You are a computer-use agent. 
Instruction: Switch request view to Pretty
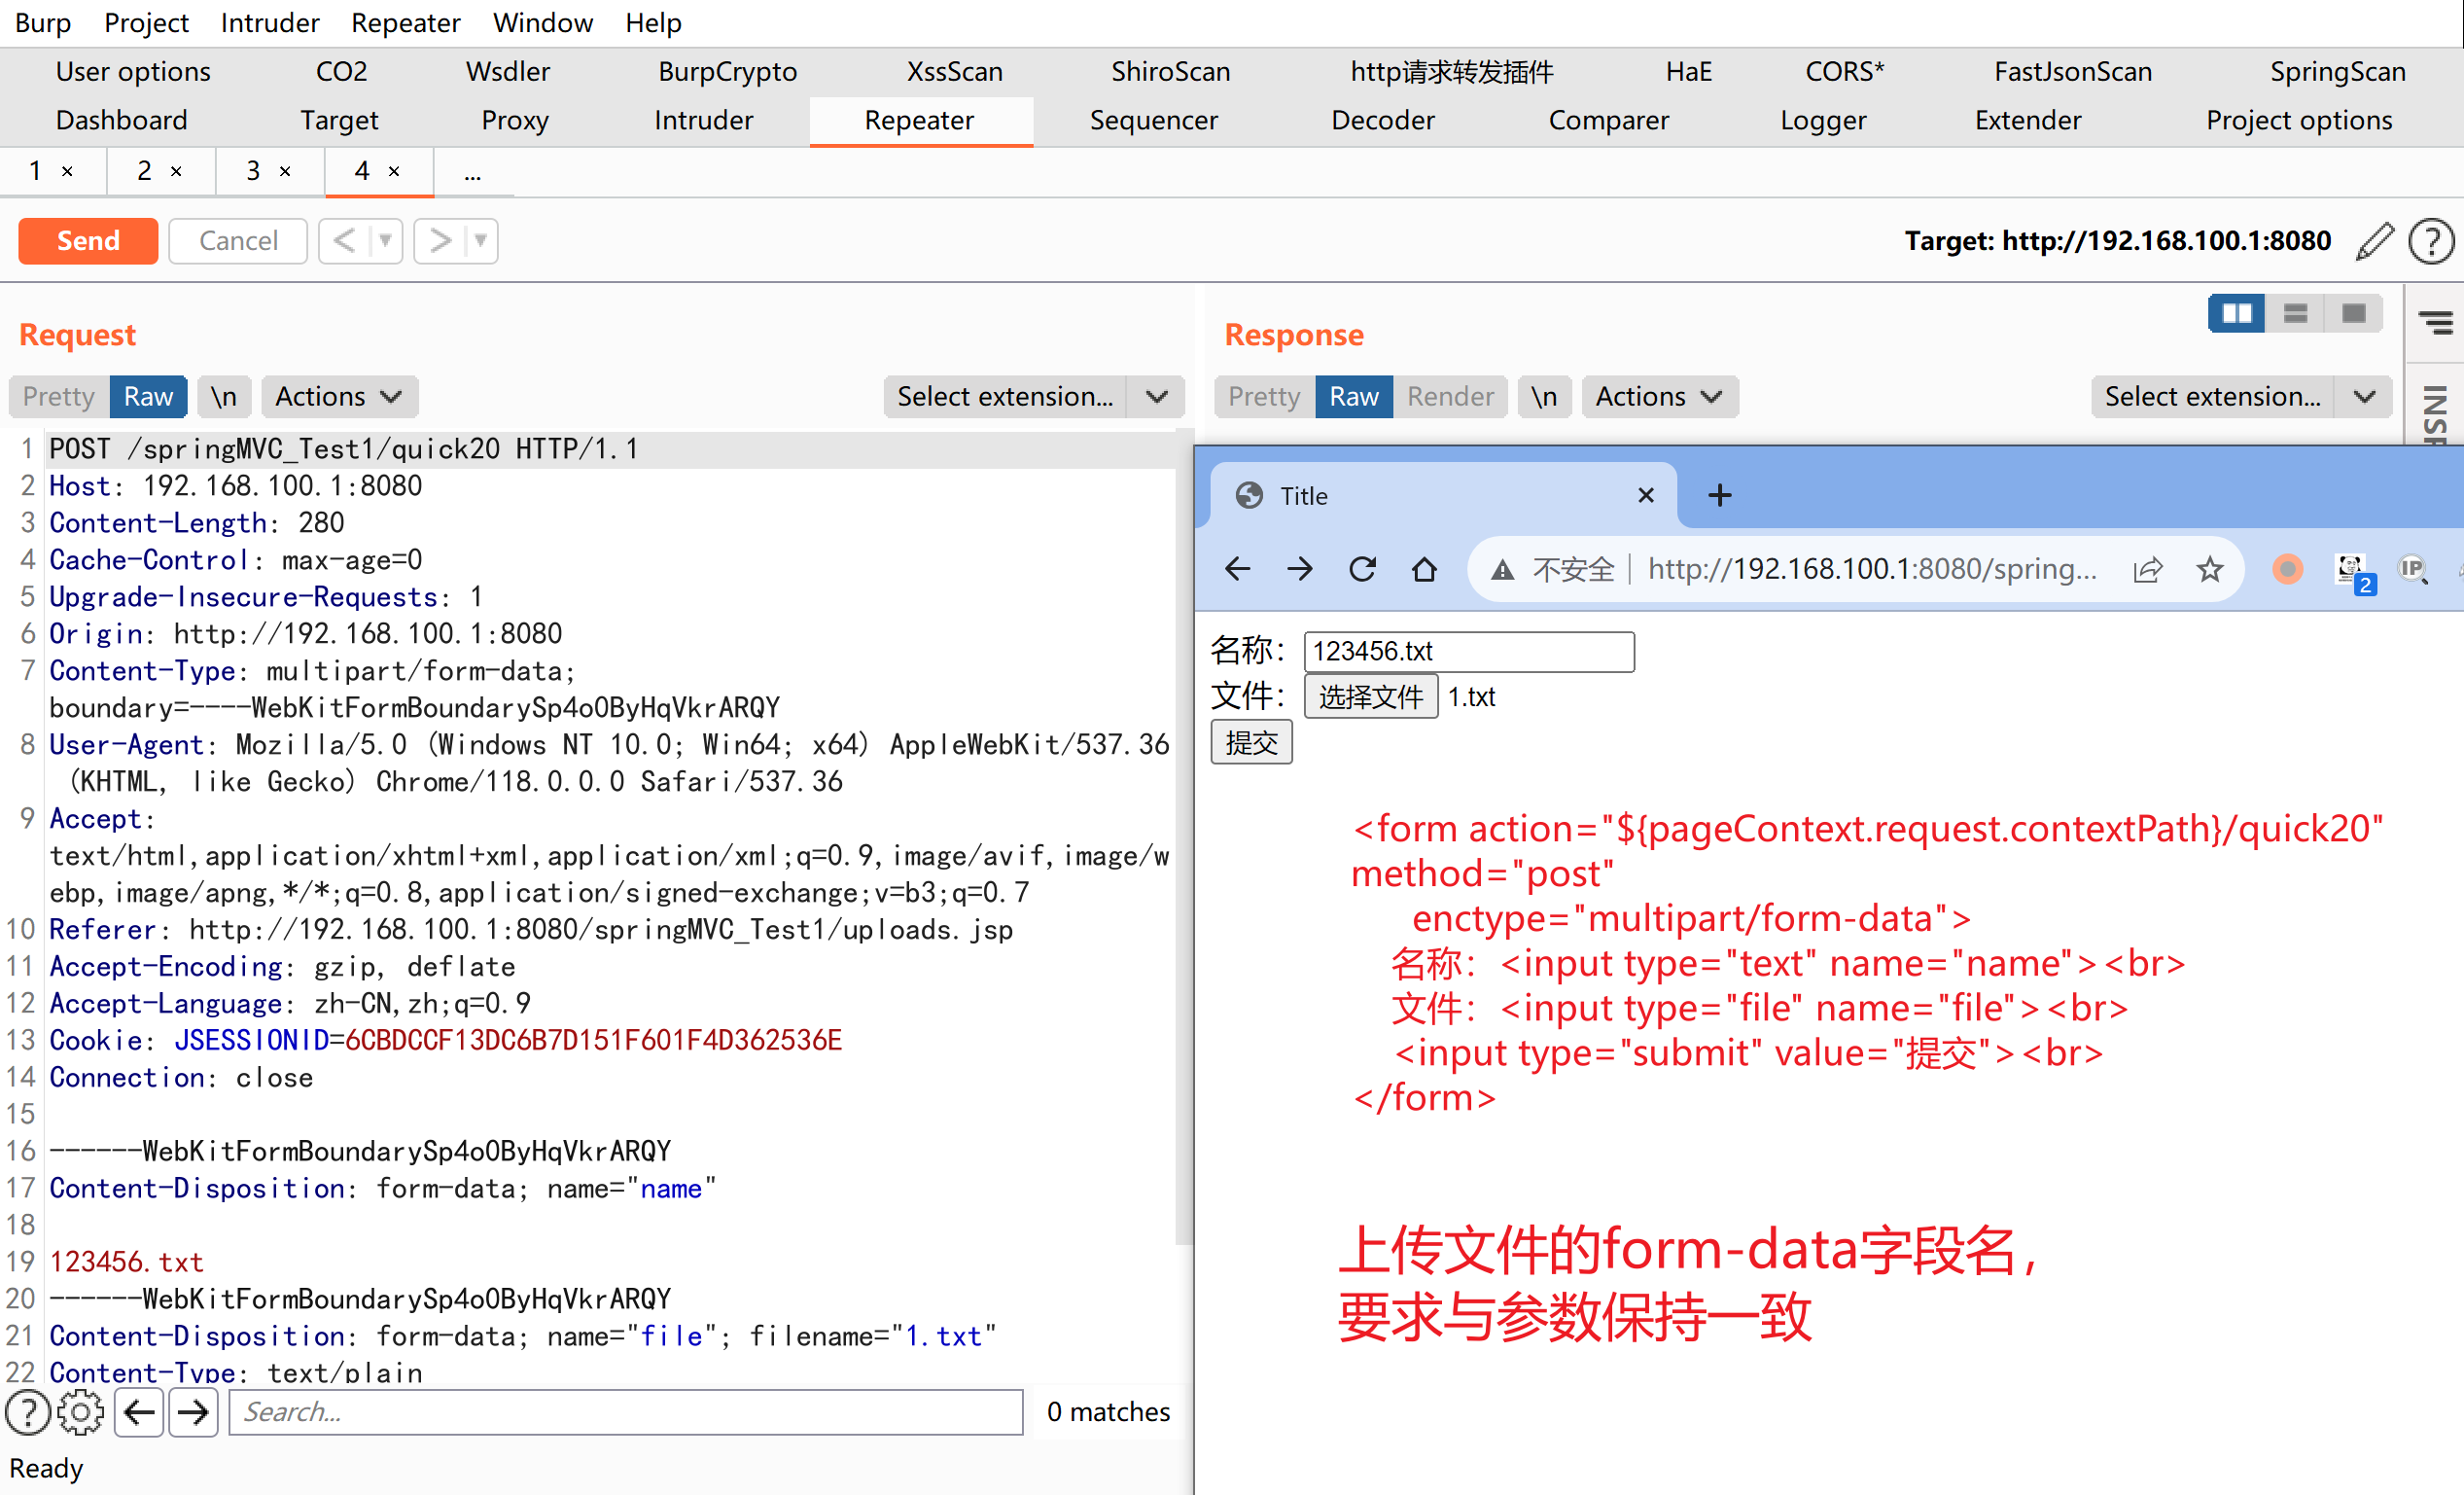(x=59, y=397)
